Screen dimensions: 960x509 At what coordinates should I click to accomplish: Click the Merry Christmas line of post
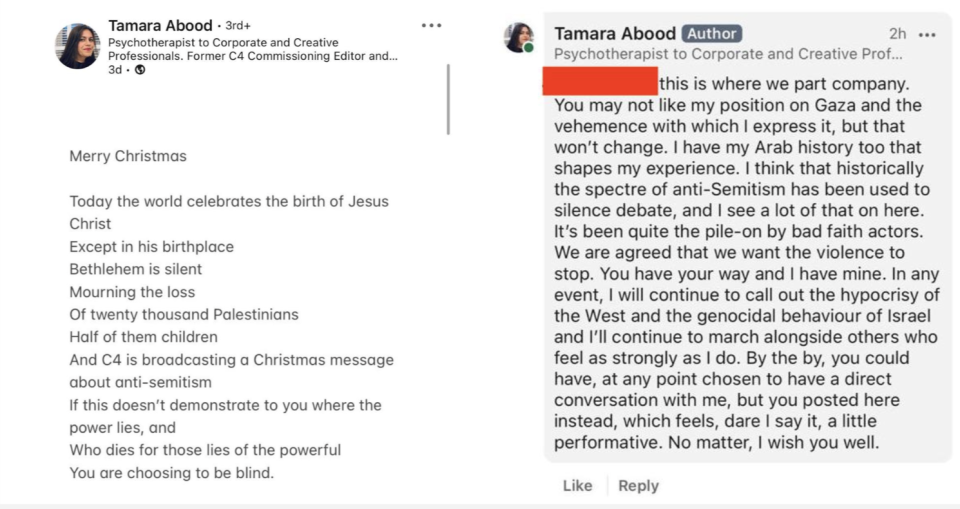point(127,156)
